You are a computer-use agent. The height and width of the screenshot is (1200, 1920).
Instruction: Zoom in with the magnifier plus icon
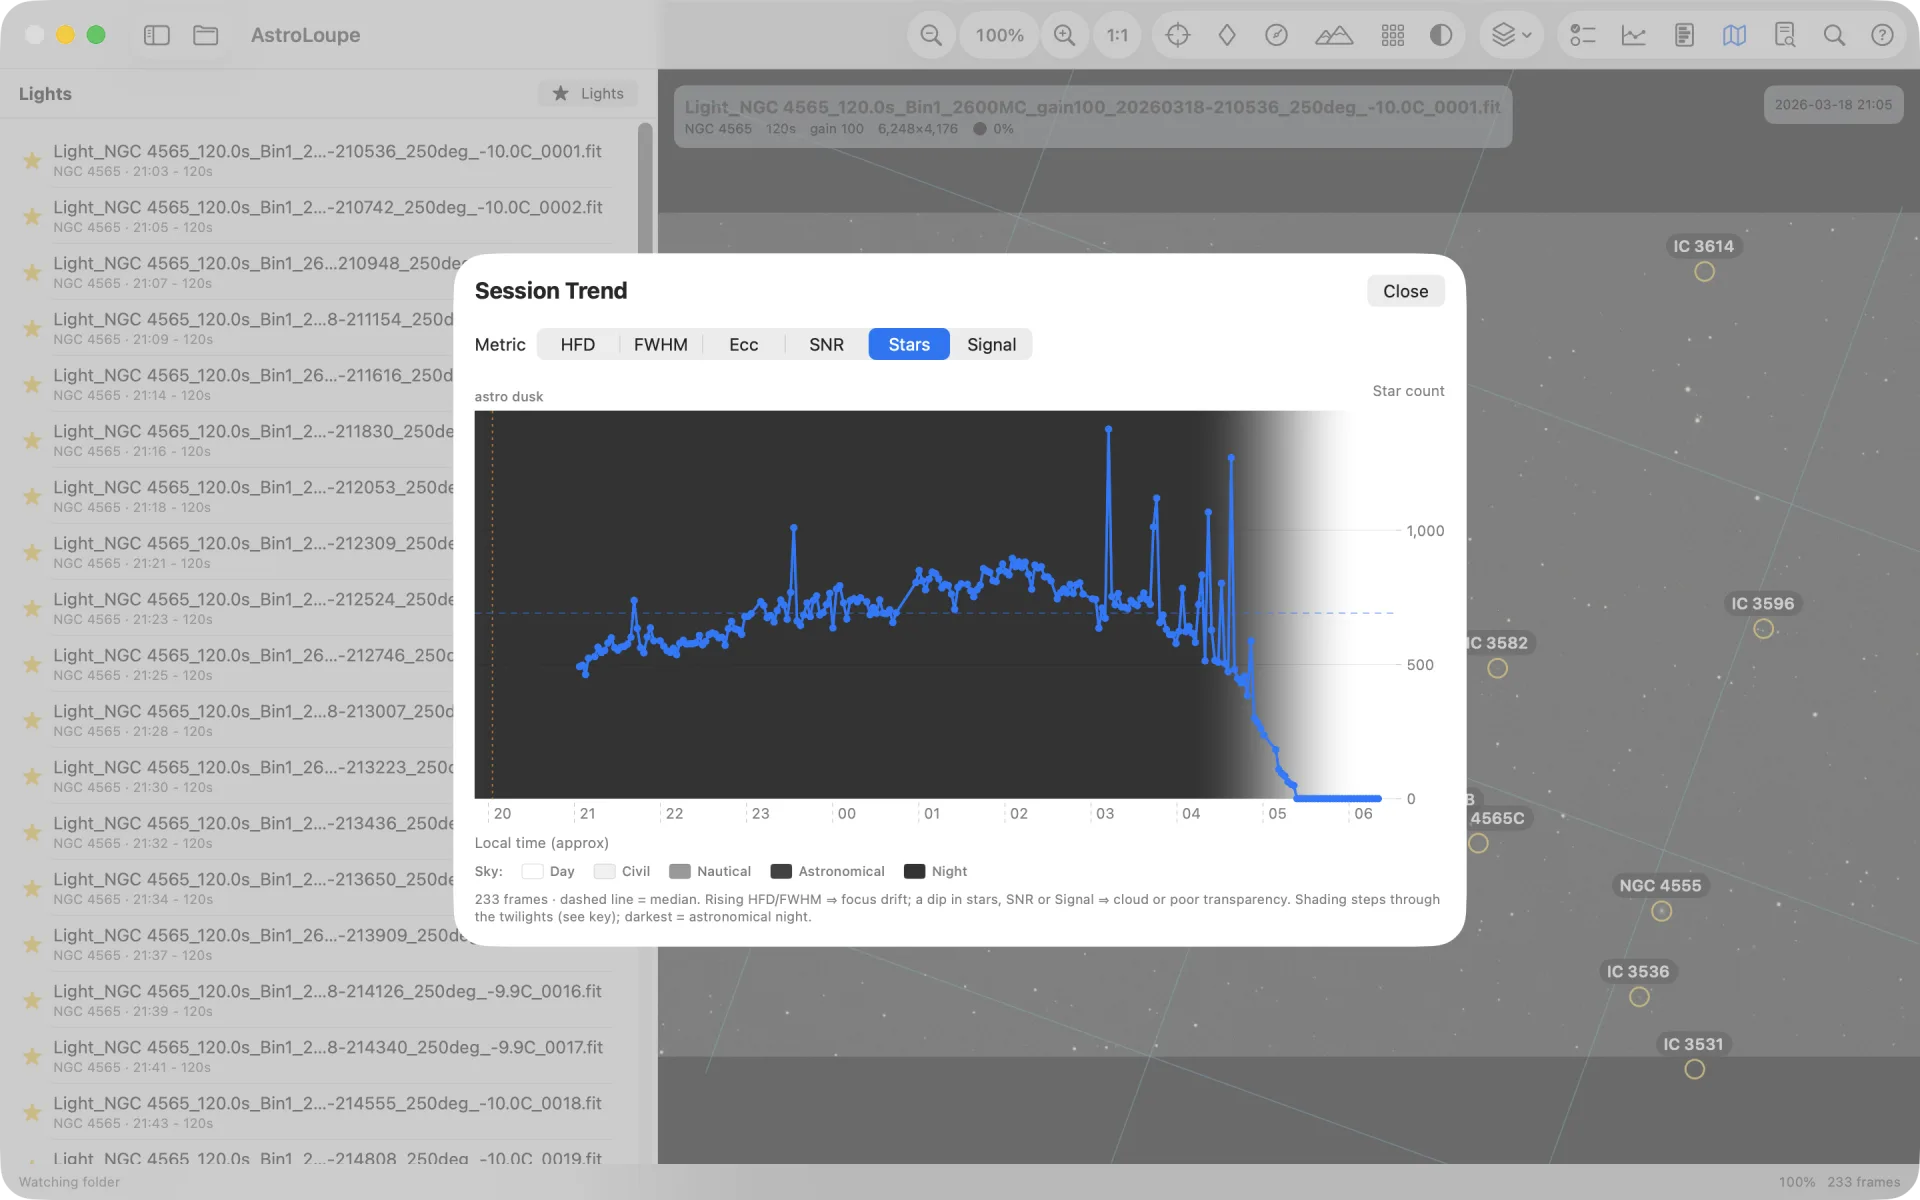coord(1065,35)
